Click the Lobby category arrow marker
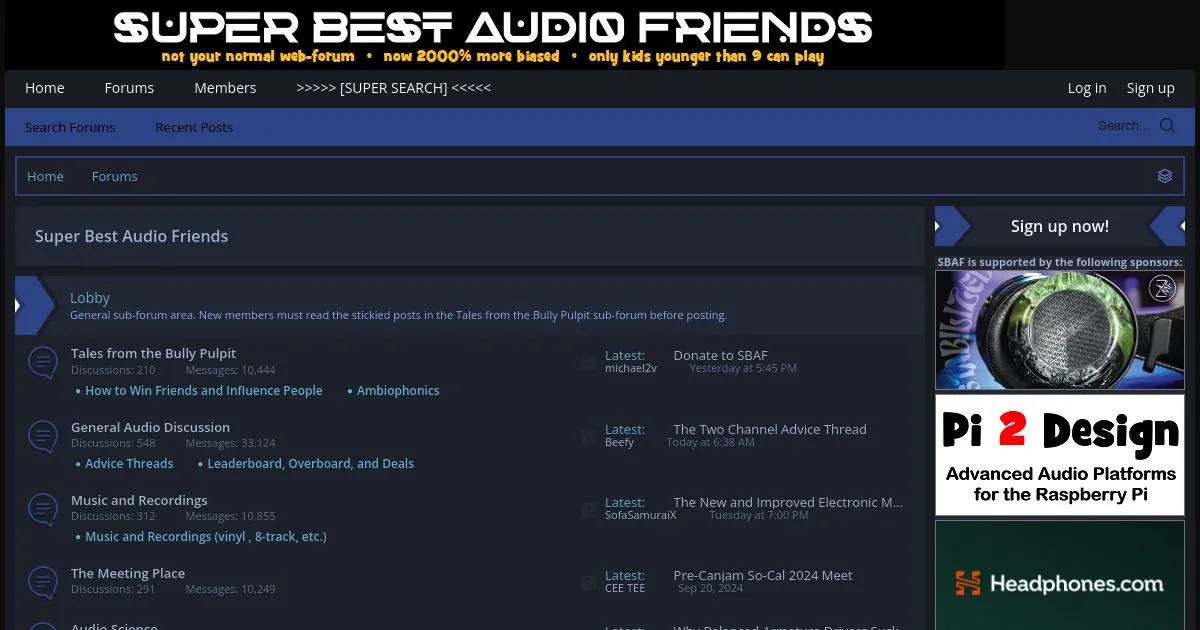This screenshot has height=630, width=1200. pyautogui.click(x=34, y=305)
